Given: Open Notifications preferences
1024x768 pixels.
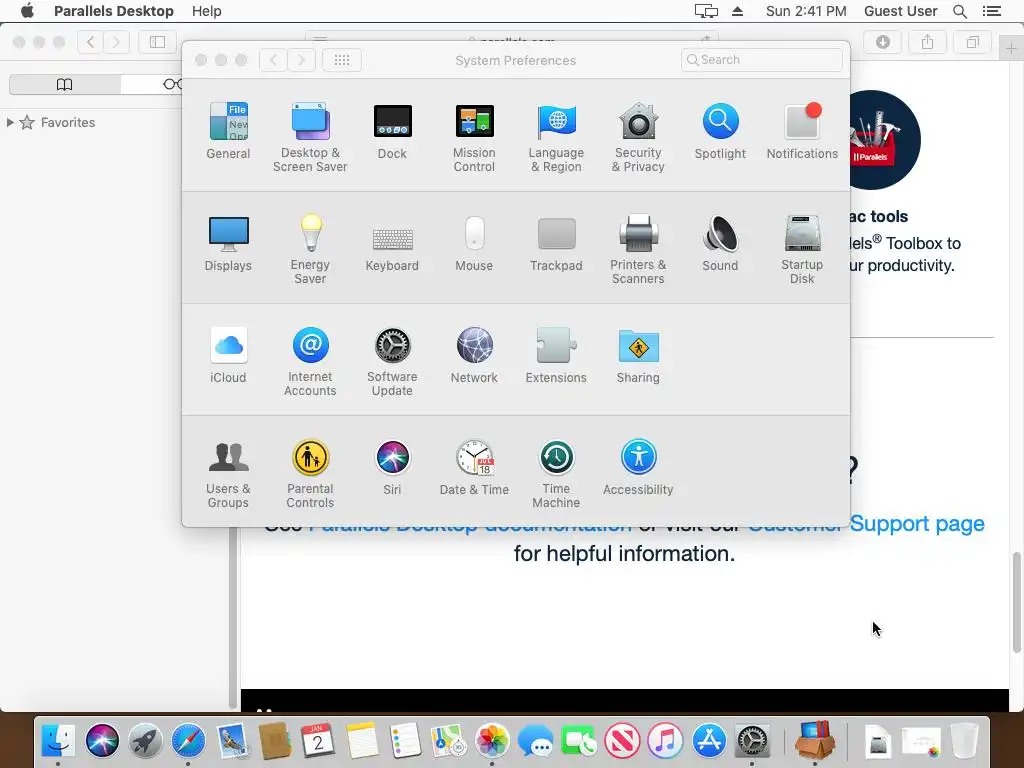Looking at the screenshot, I should tap(802, 131).
